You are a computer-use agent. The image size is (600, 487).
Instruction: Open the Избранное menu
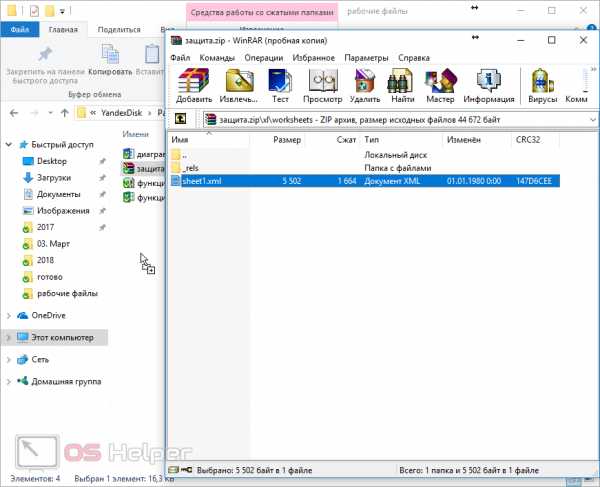[313, 58]
